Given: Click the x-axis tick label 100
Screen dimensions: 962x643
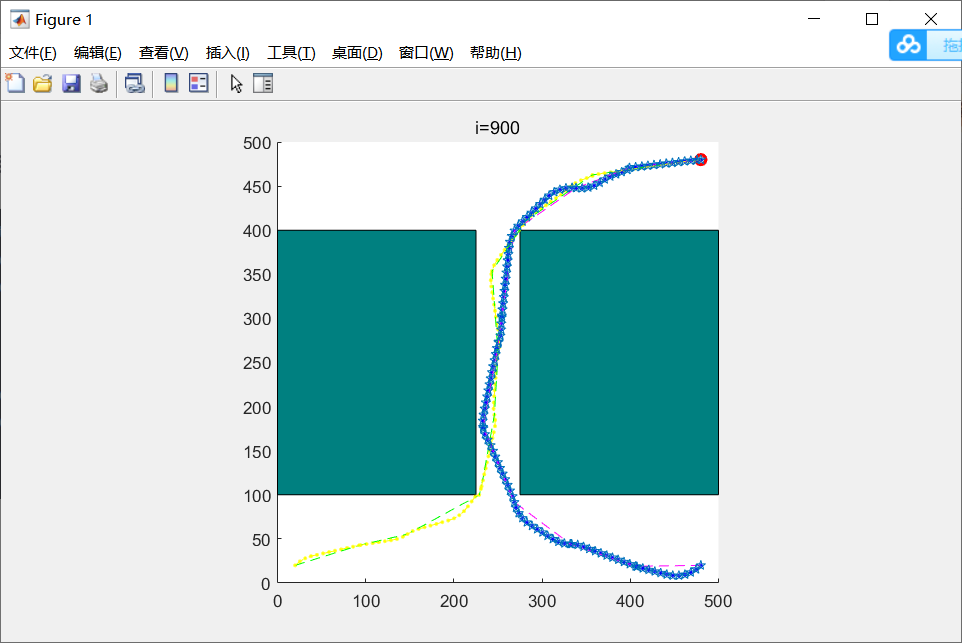Looking at the screenshot, I should click(x=366, y=601).
